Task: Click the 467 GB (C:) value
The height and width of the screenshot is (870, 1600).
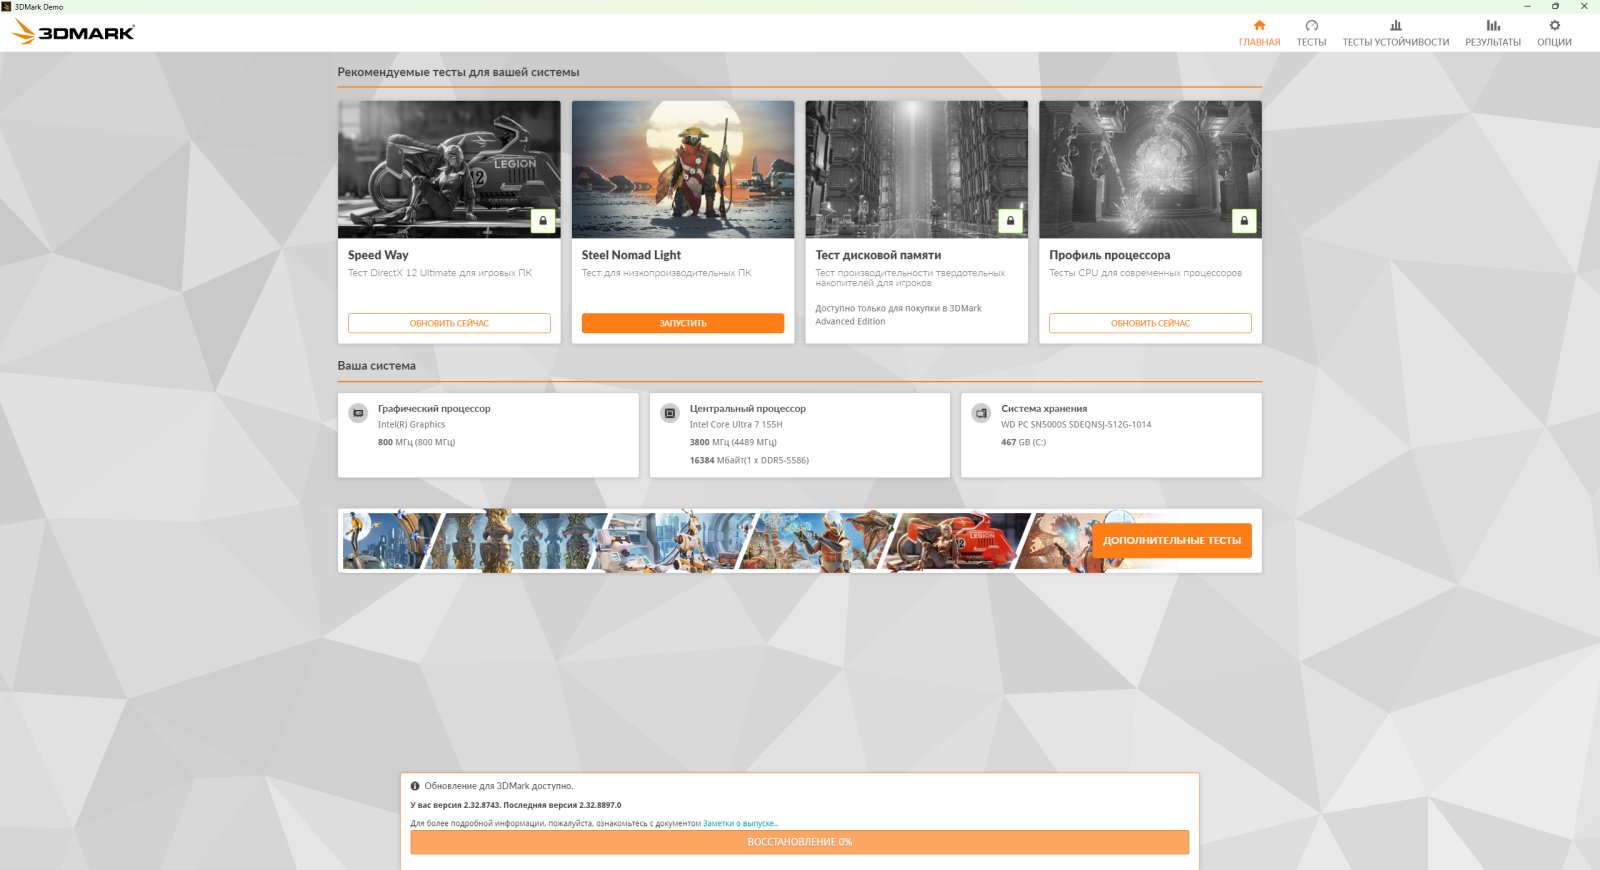Action: pyautogui.click(x=1023, y=442)
